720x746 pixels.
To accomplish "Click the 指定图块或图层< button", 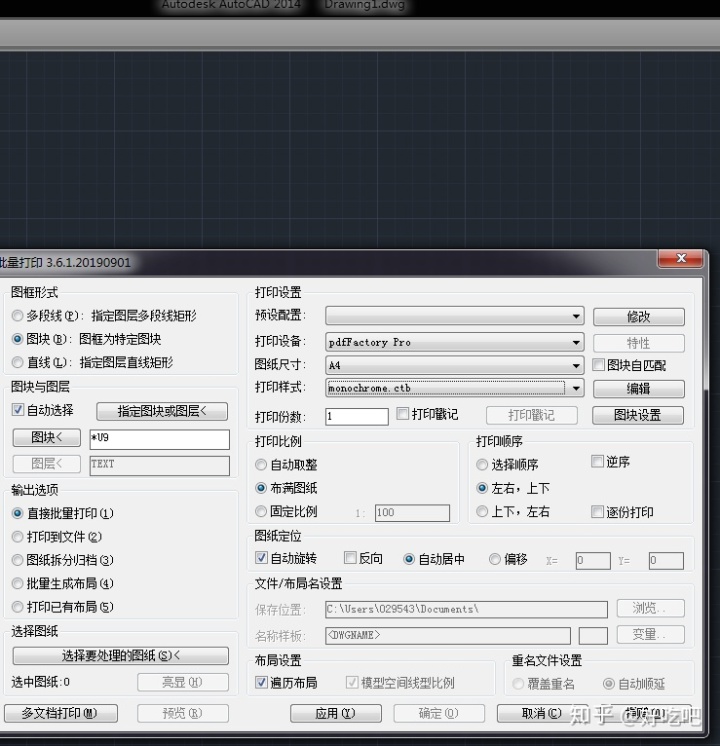I will coord(162,412).
